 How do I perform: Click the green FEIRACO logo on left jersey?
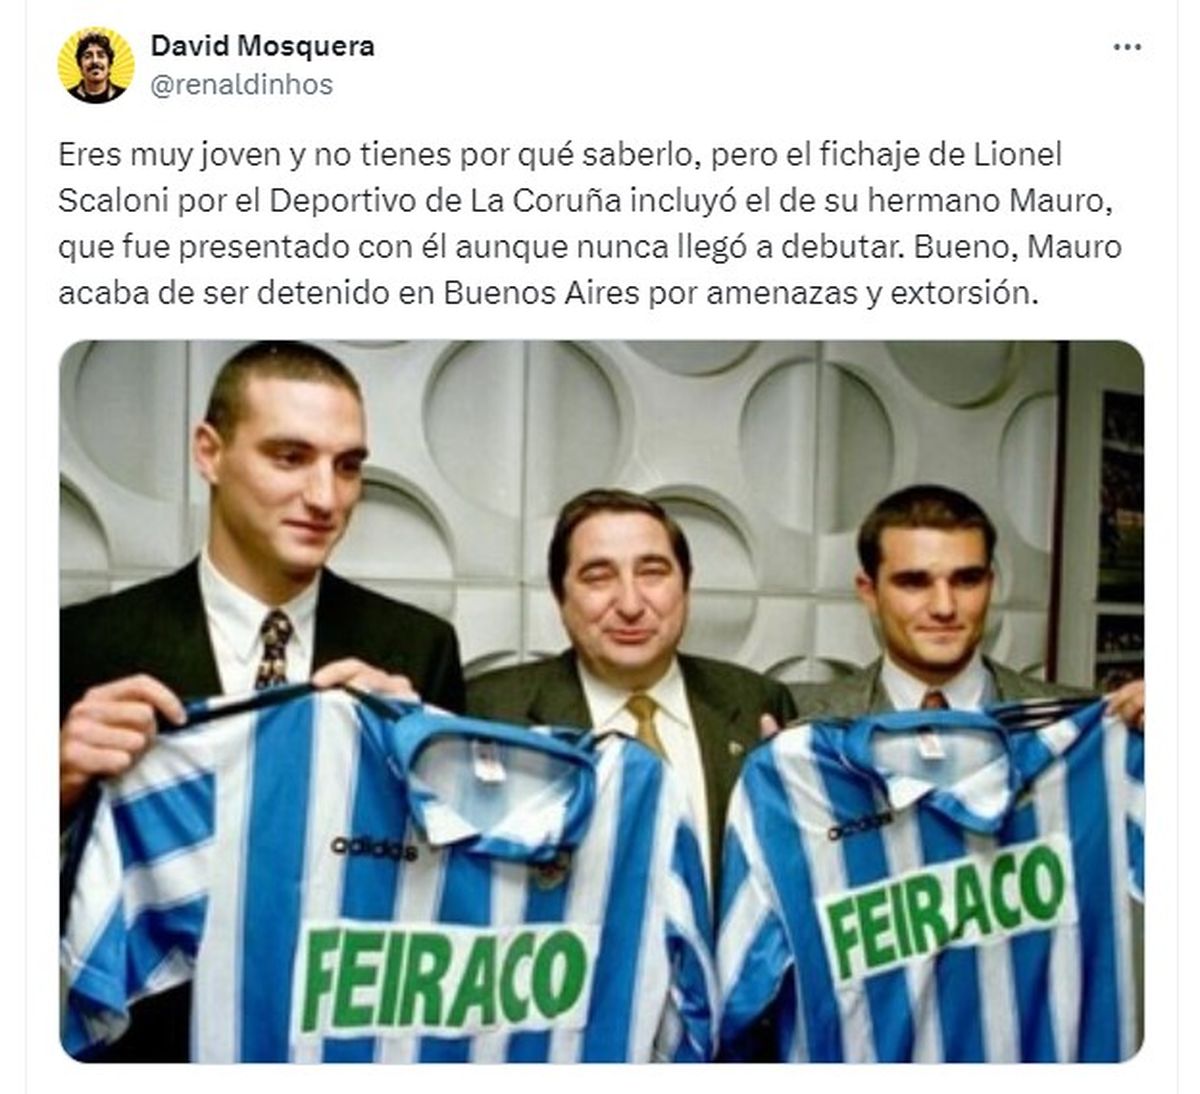443,978
